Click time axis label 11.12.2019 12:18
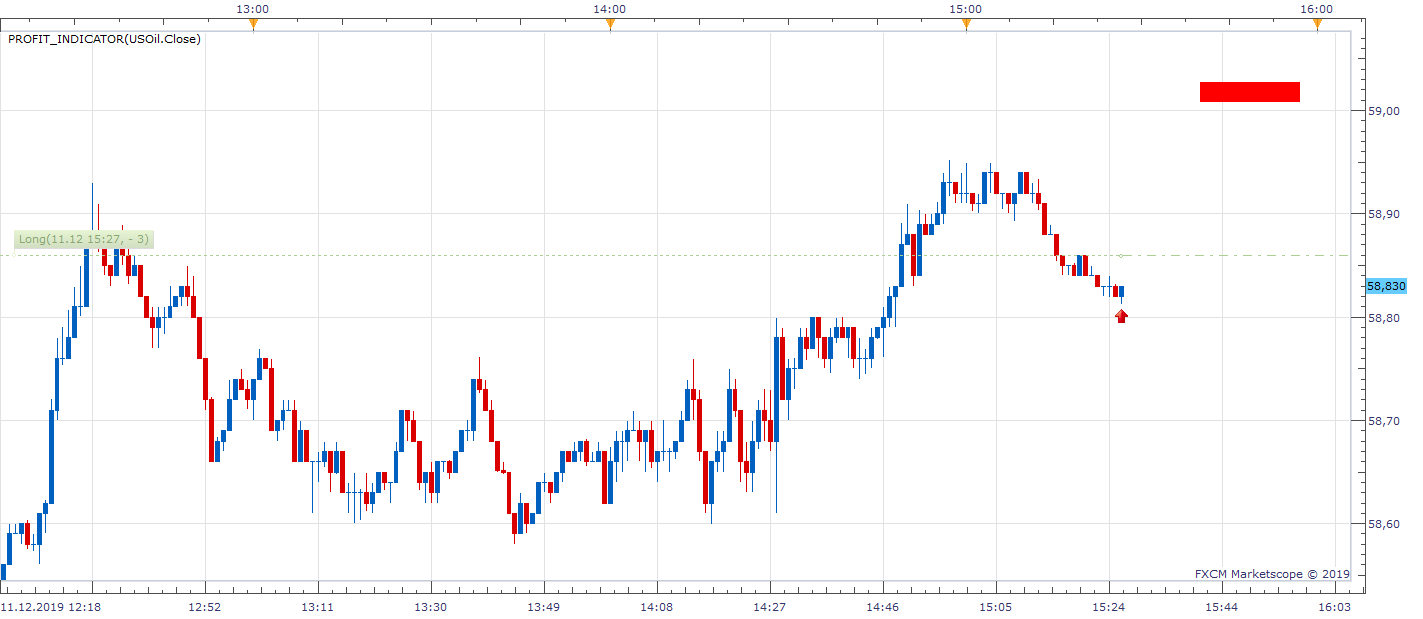The image size is (1423, 619). pos(50,607)
